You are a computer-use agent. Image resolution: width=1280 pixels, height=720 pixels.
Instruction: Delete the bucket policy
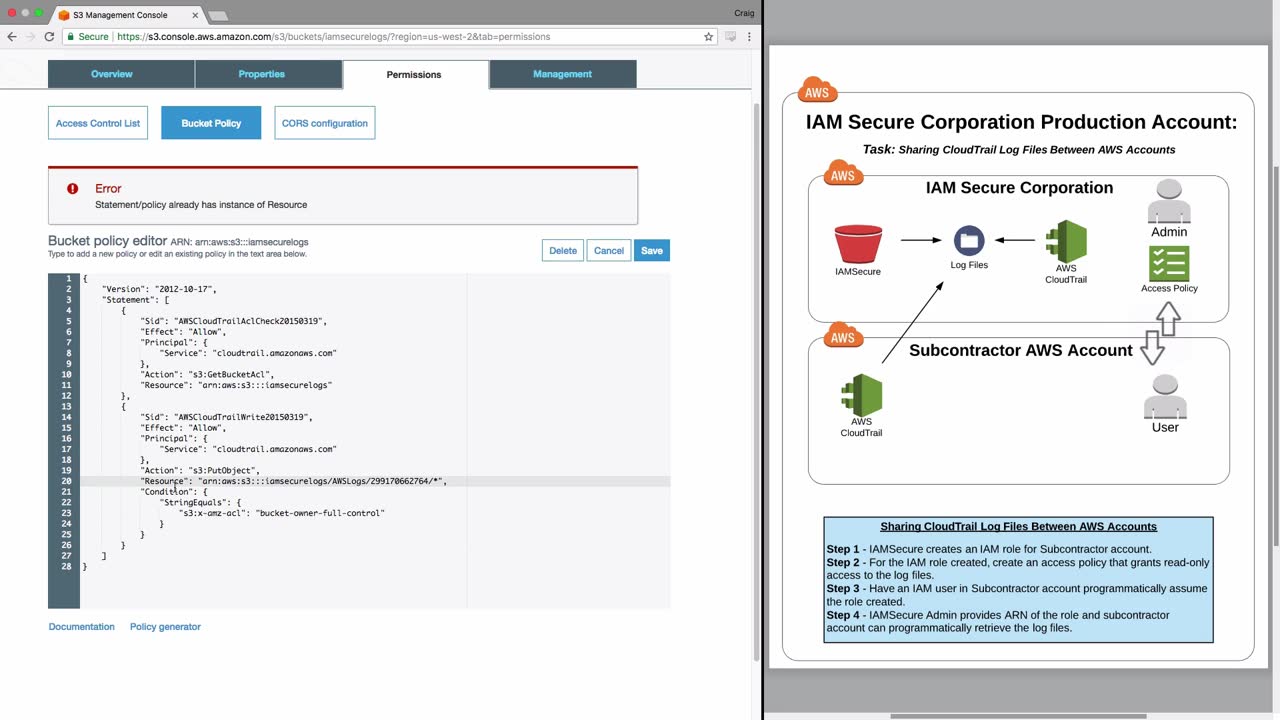(x=563, y=250)
